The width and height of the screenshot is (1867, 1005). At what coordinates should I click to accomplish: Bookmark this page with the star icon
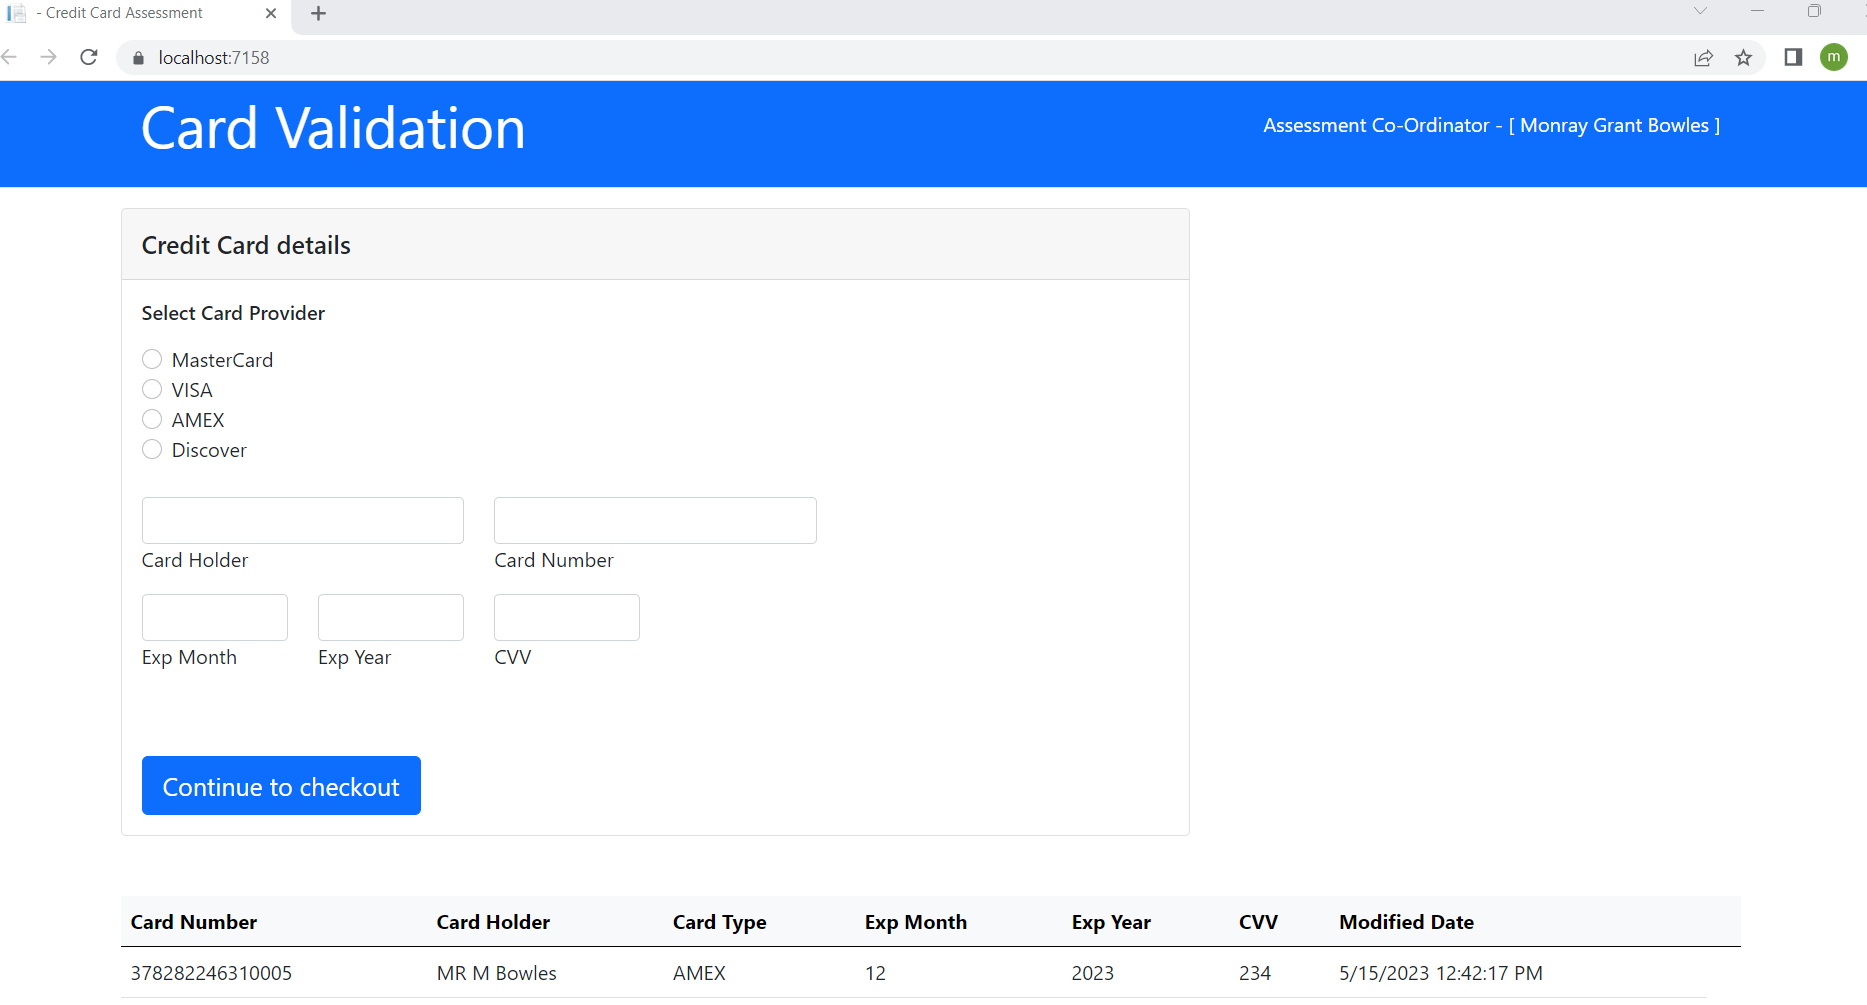click(x=1744, y=57)
